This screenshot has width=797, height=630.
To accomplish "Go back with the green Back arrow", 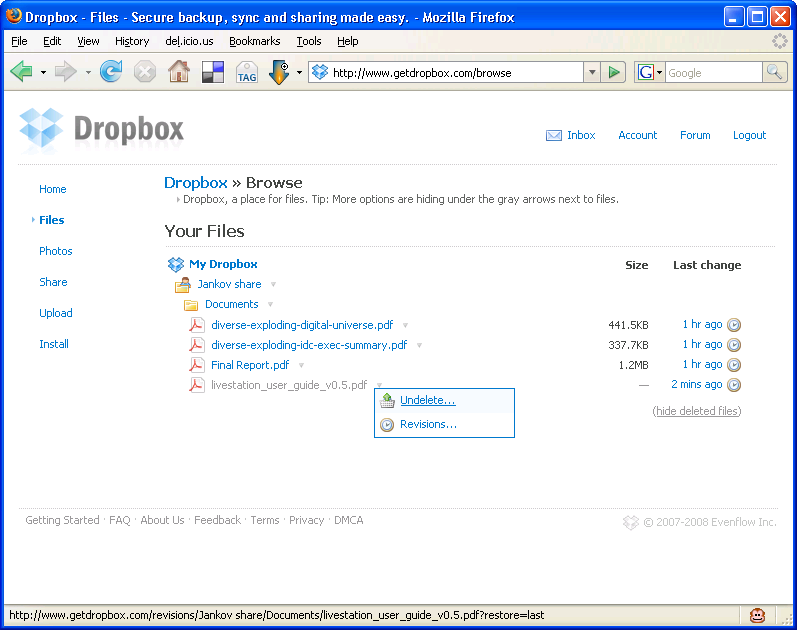I will [21, 72].
